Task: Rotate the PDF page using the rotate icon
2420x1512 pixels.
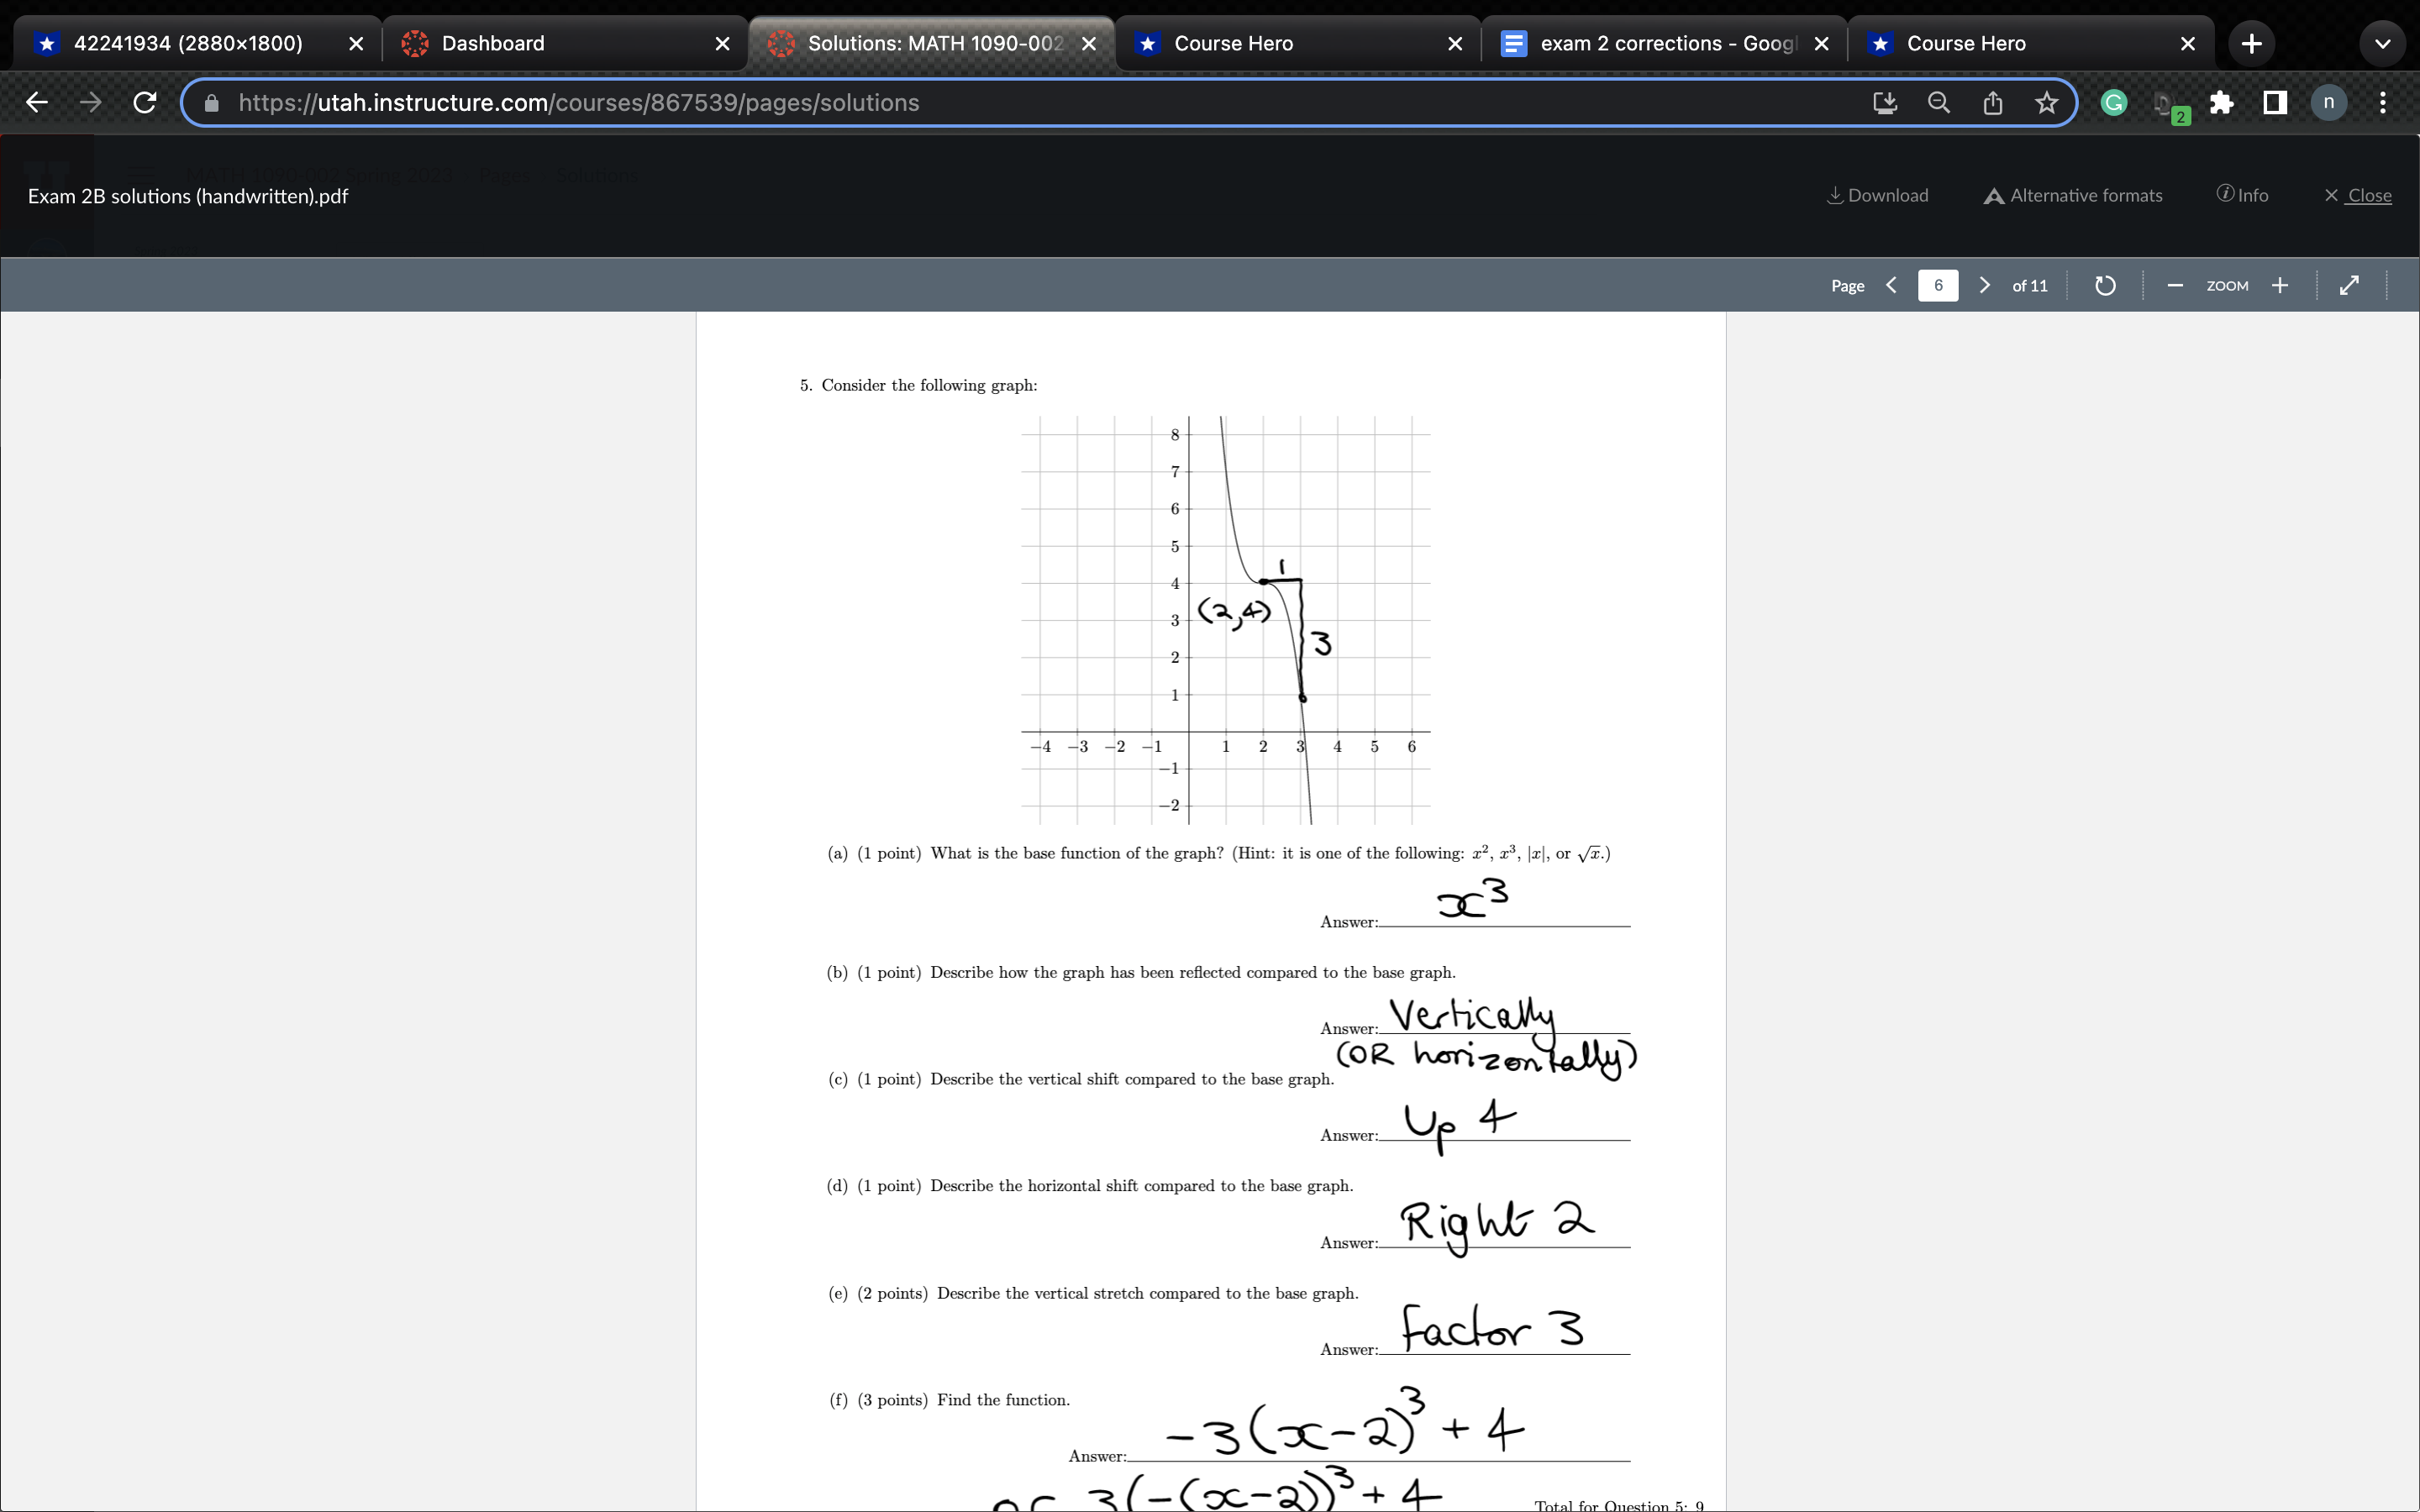Action: [x=2104, y=286]
